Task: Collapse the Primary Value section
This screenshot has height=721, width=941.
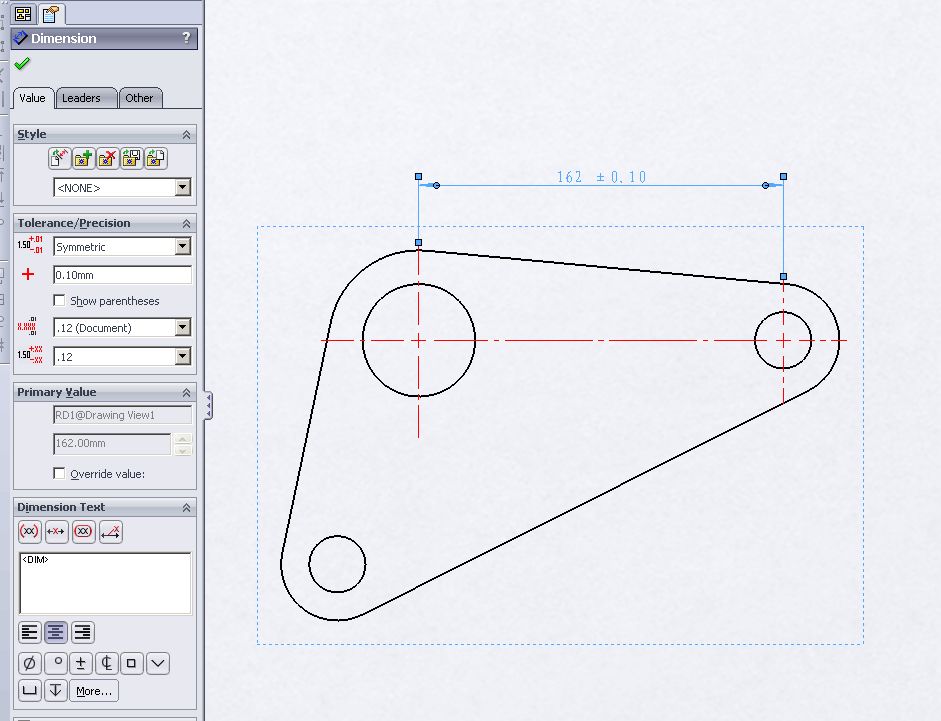Action: pos(187,393)
